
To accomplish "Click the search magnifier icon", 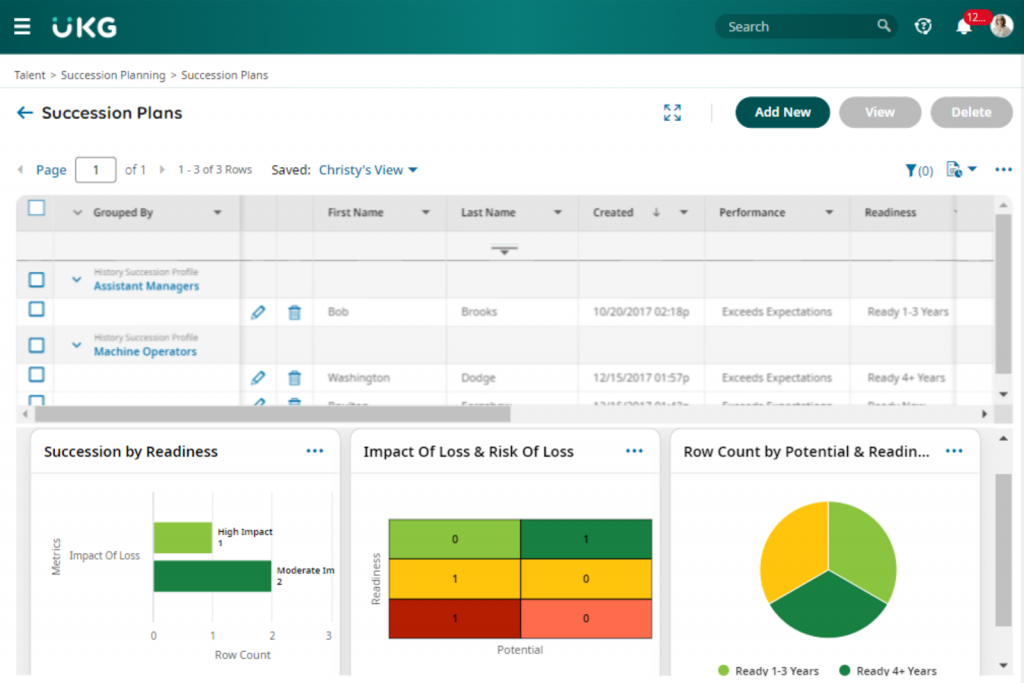I will [x=883, y=26].
